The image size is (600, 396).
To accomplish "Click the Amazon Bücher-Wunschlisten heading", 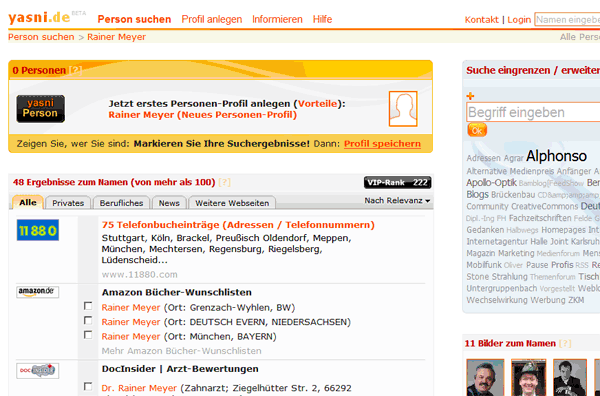I will click(x=176, y=292).
